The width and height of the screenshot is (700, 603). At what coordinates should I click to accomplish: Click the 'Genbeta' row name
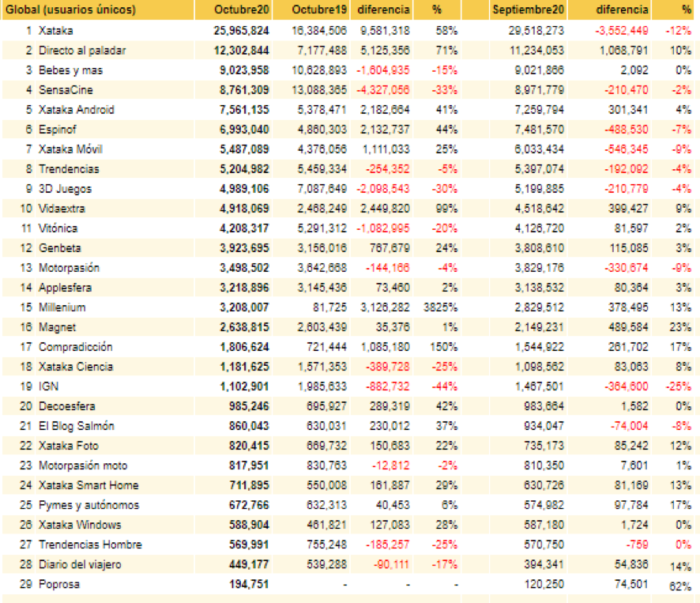[x=60, y=248]
